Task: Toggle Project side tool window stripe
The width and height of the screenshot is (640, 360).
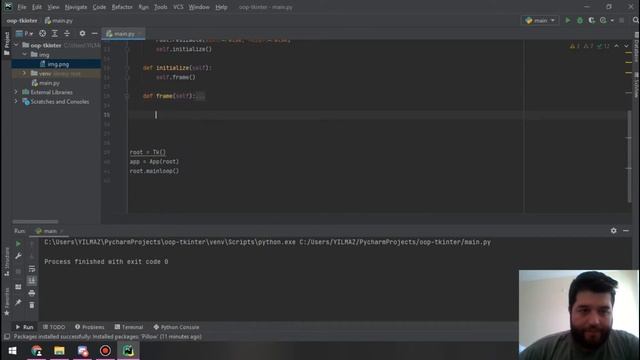Action: tap(6, 43)
